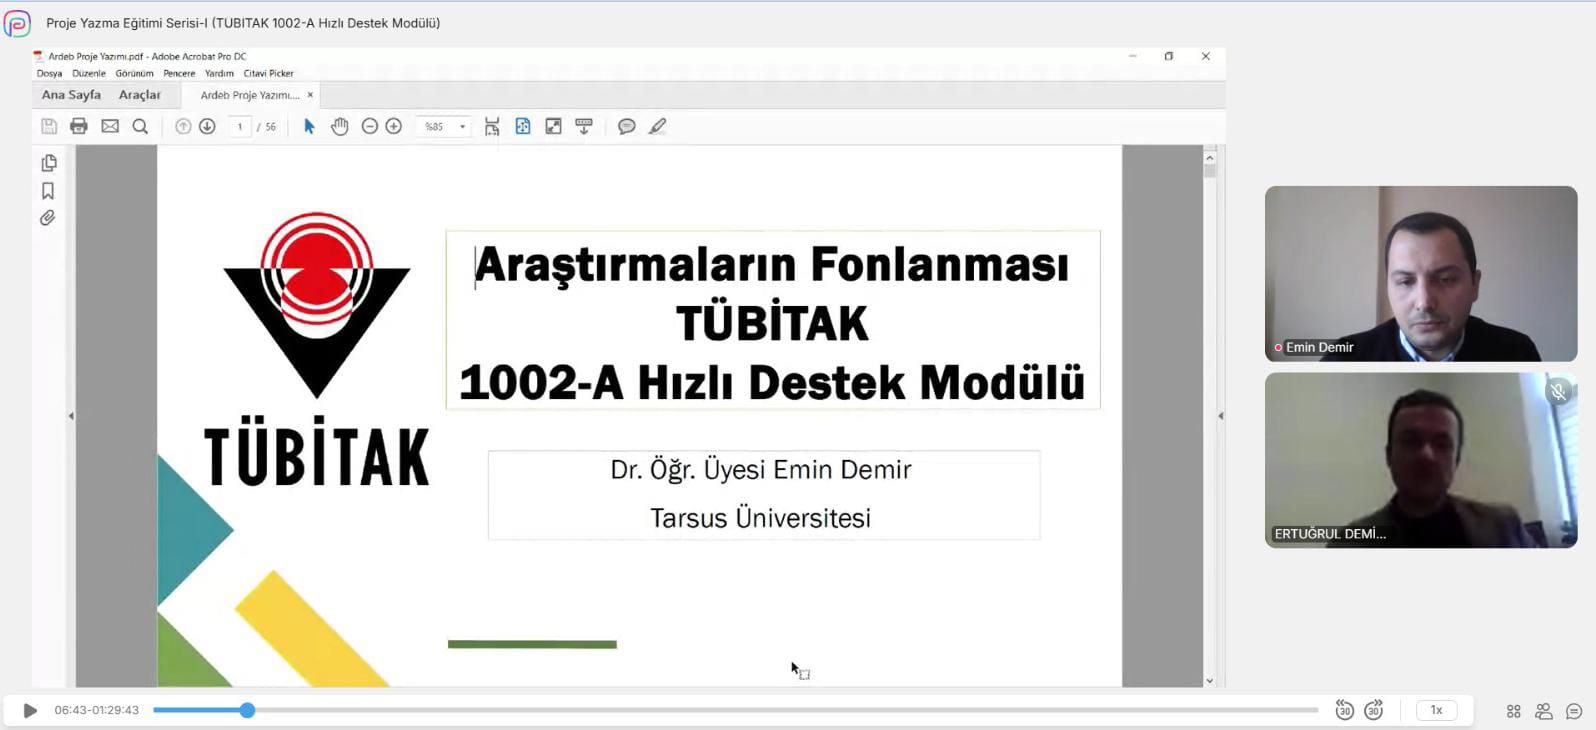Select the arrow selection tool
The image size is (1596, 730).
309,126
